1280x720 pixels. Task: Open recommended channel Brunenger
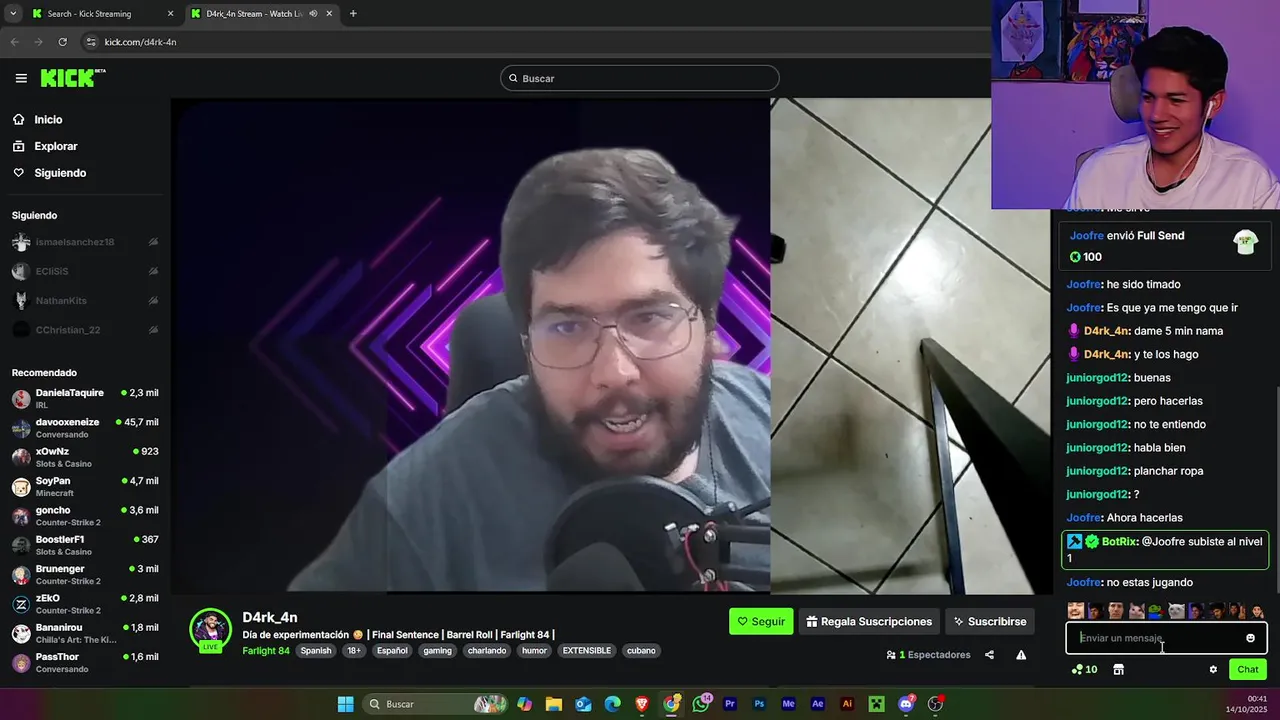tap(85, 575)
